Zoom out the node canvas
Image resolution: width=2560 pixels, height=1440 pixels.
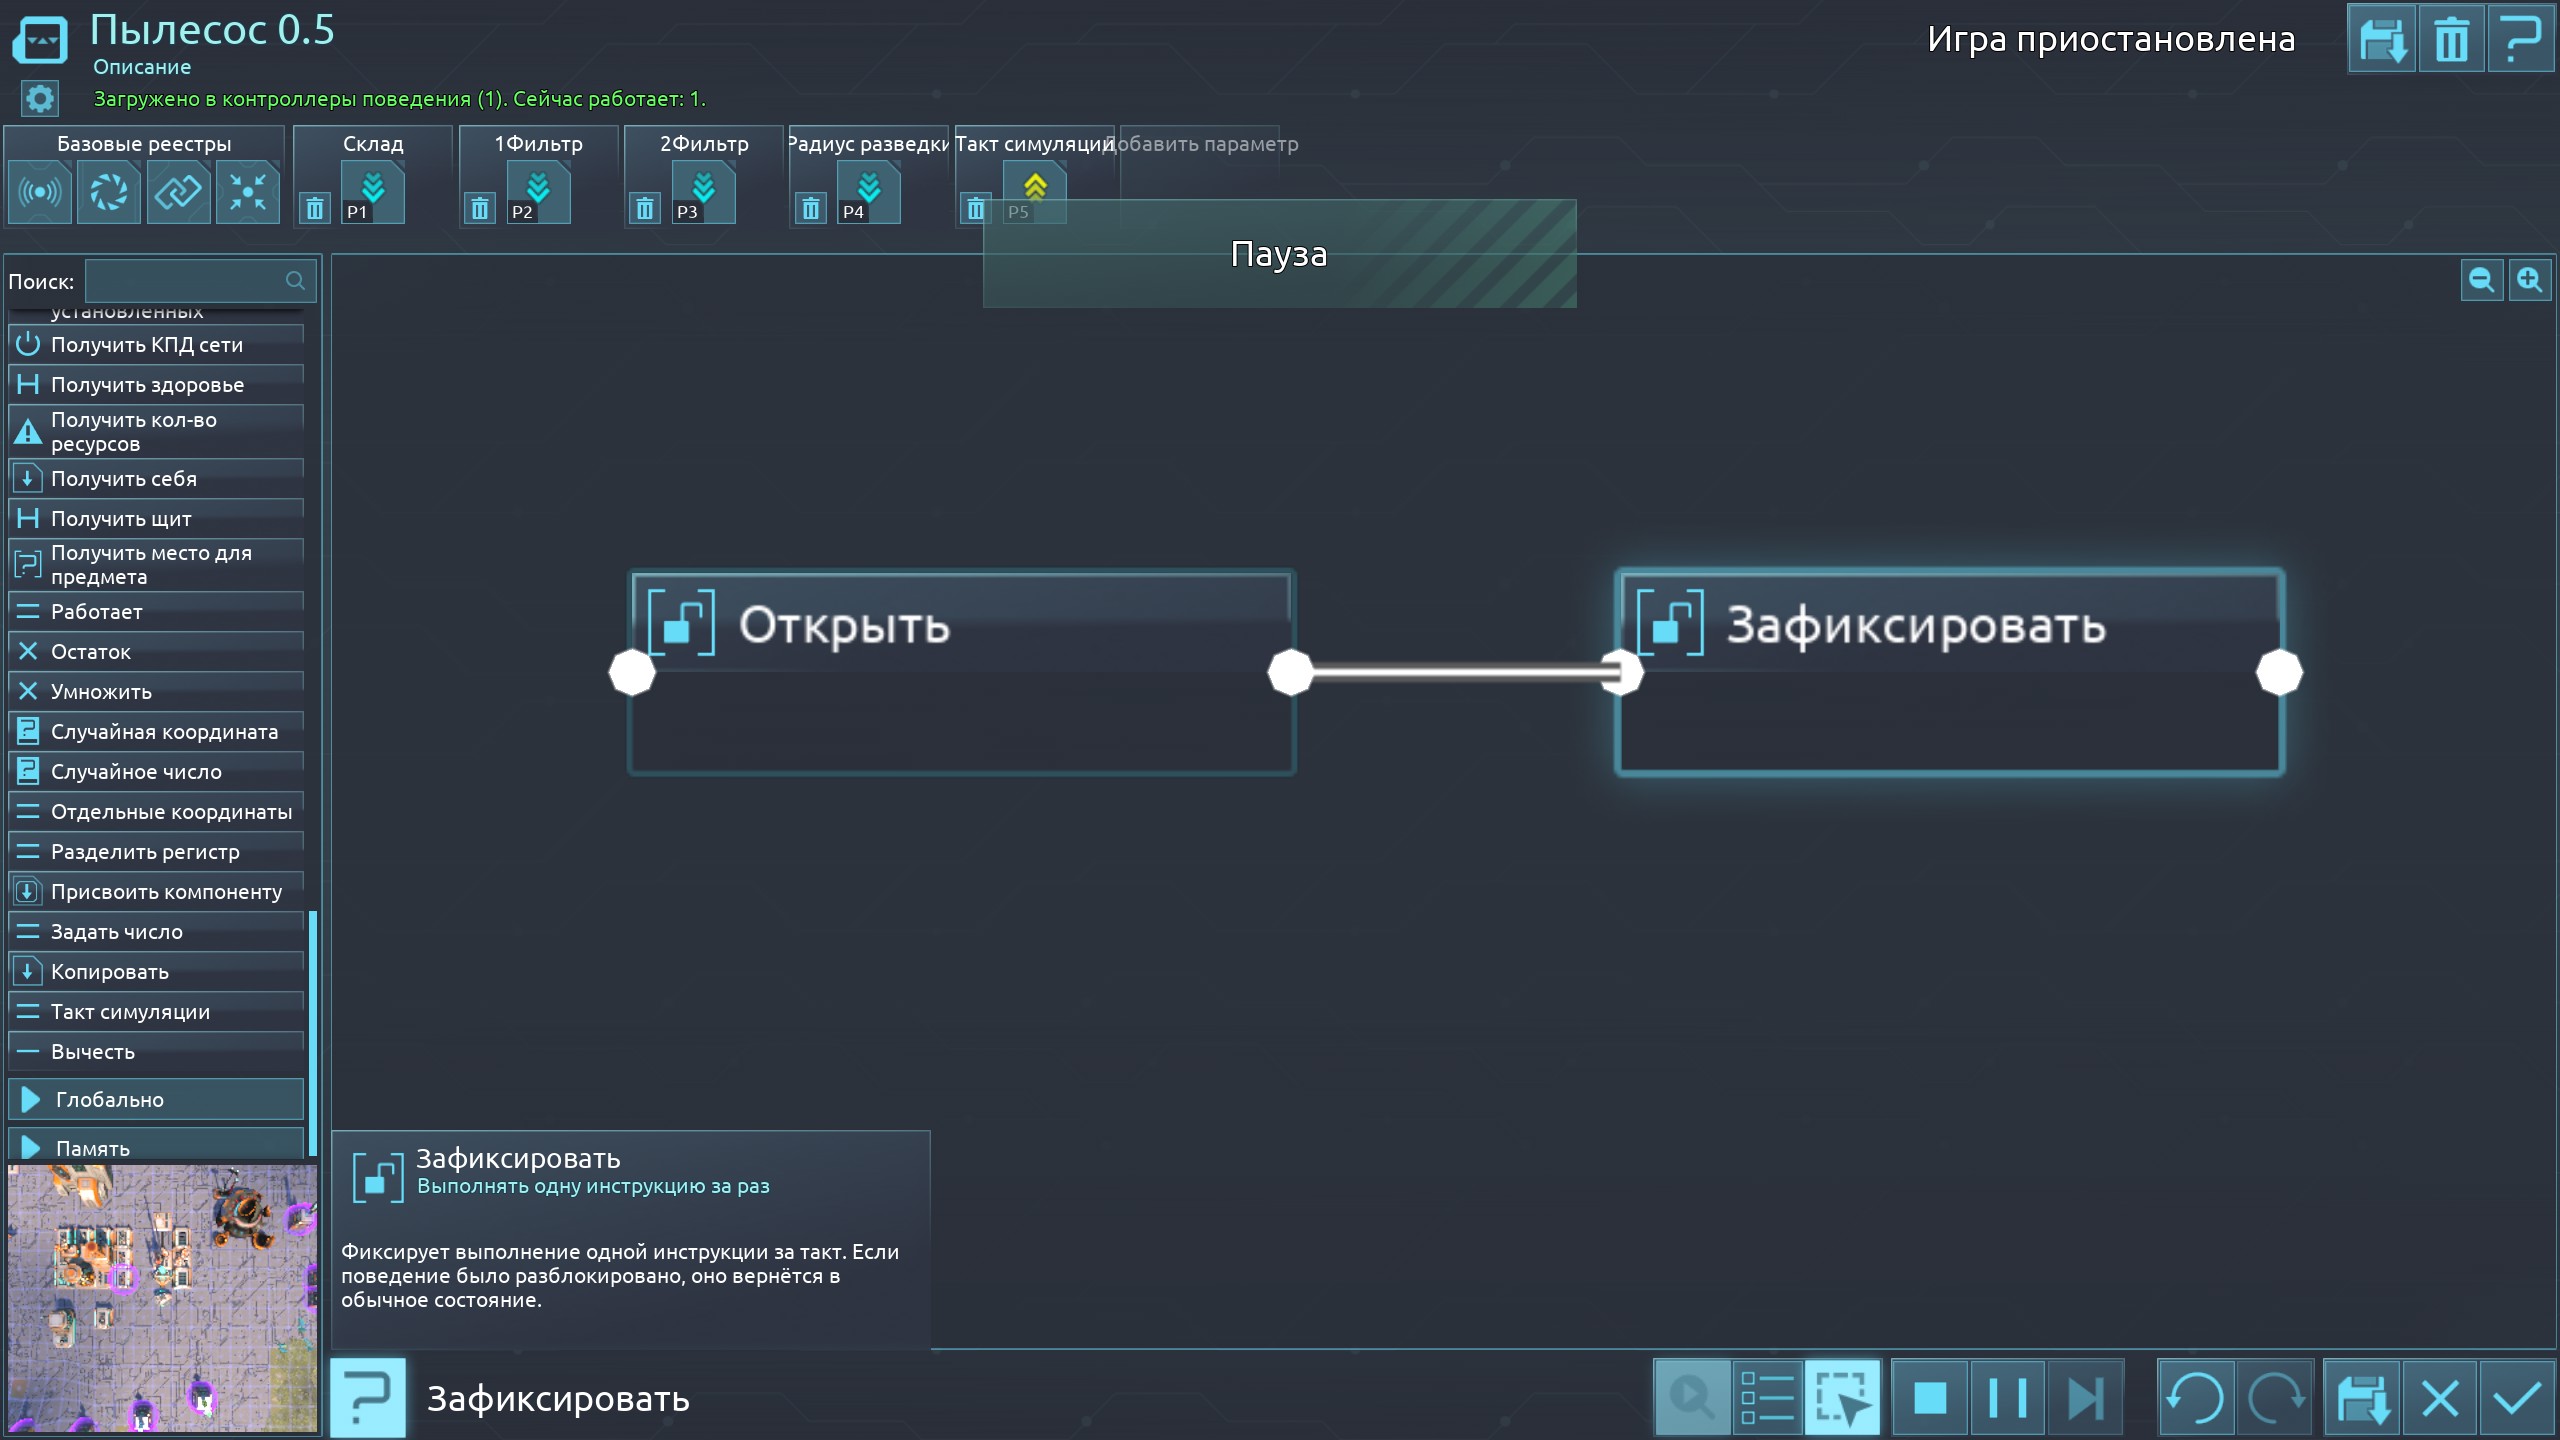click(2481, 280)
